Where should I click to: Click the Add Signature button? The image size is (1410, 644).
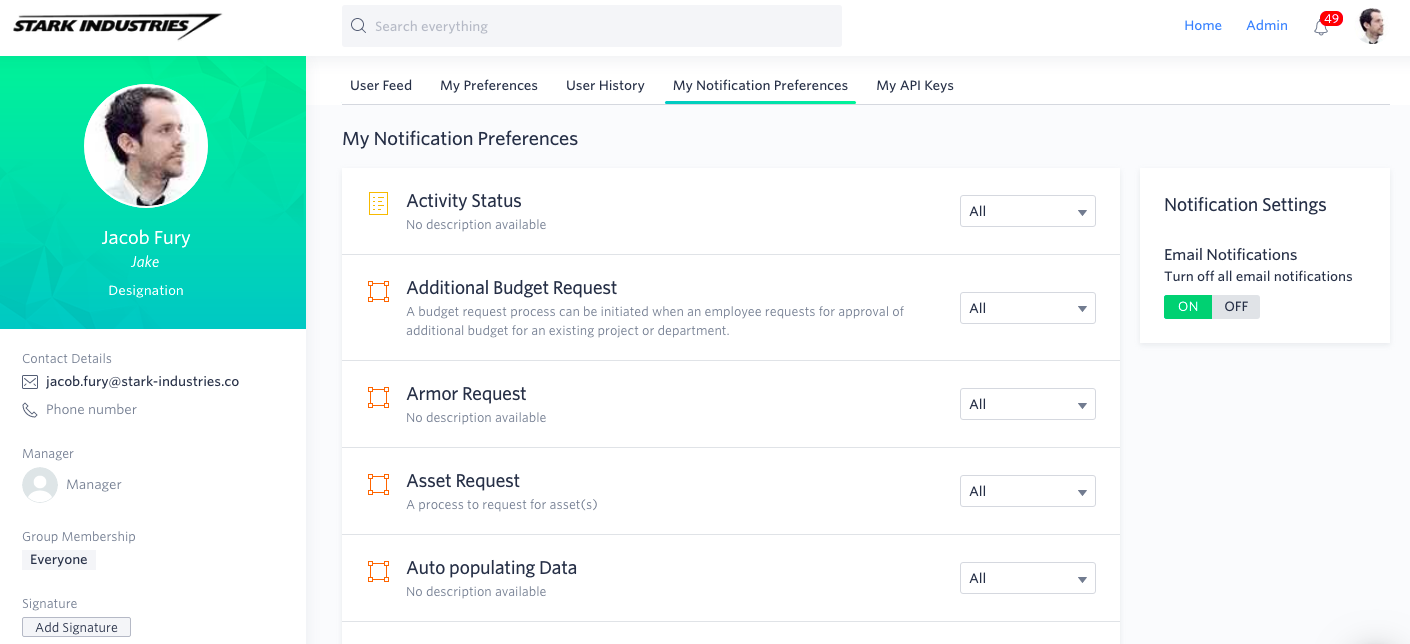click(77, 627)
